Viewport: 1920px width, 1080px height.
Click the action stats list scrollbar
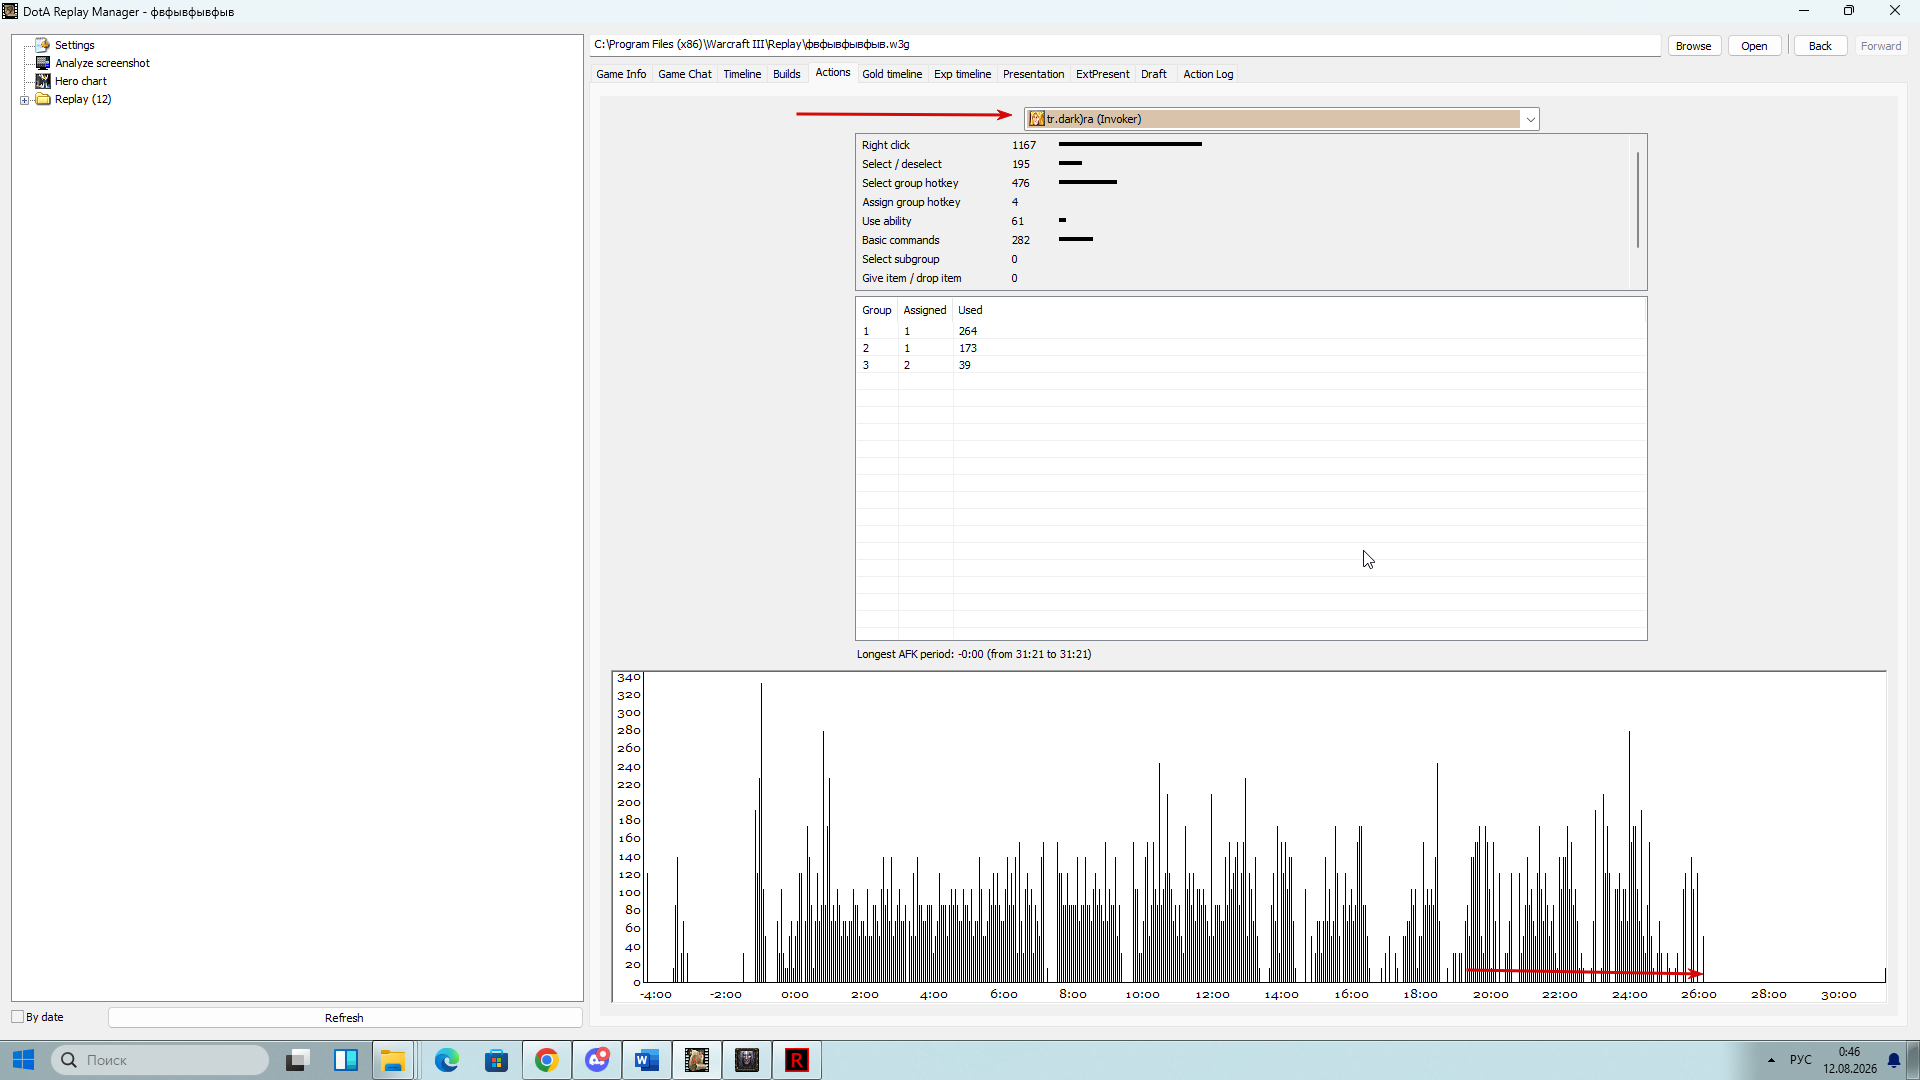tap(1637, 200)
